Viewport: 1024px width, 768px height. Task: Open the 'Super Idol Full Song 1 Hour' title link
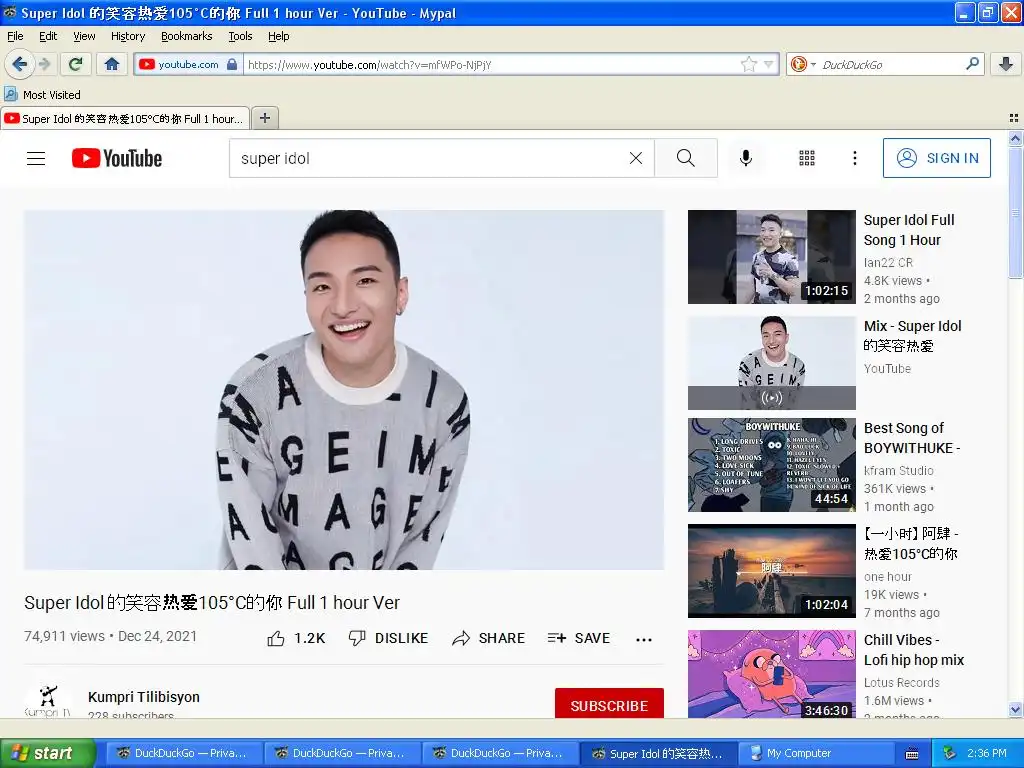909,230
